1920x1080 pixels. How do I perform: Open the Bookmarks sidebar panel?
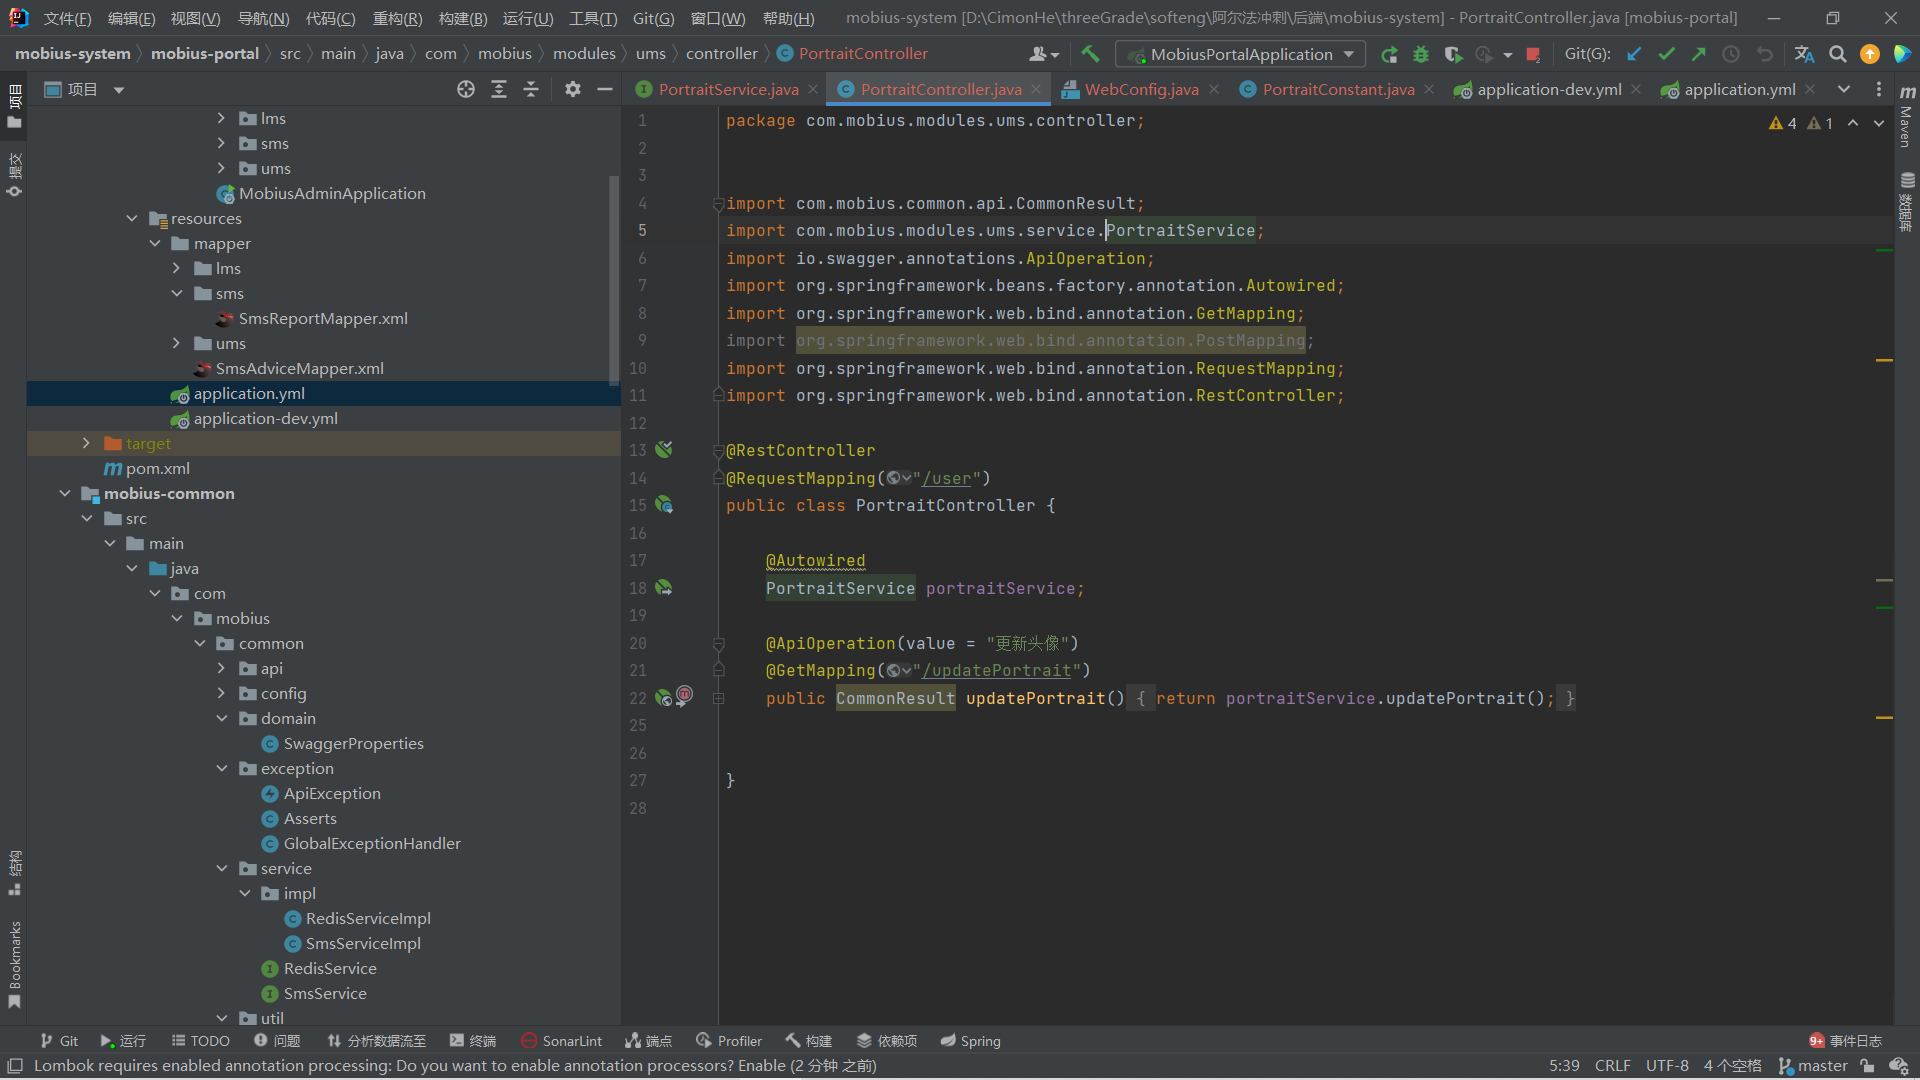click(14, 965)
